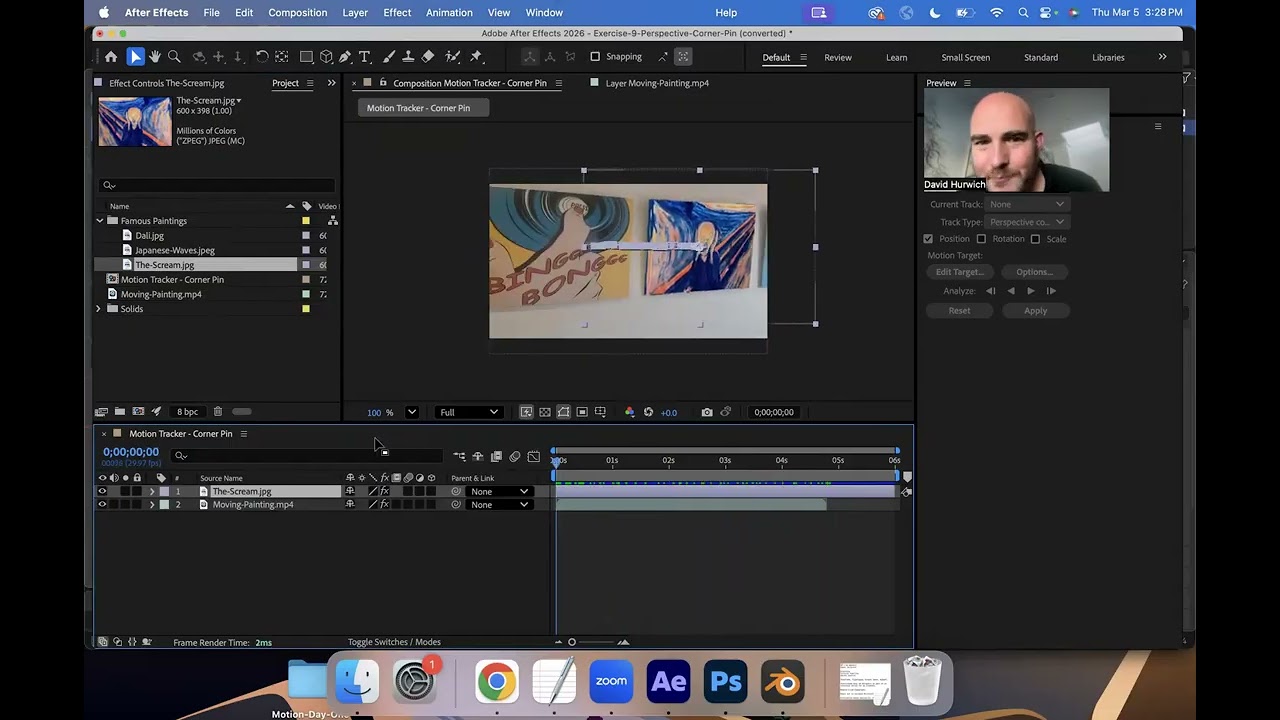Viewport: 1280px width, 720px height.
Task: Click the reset exposure icon in viewer
Action: click(648, 412)
